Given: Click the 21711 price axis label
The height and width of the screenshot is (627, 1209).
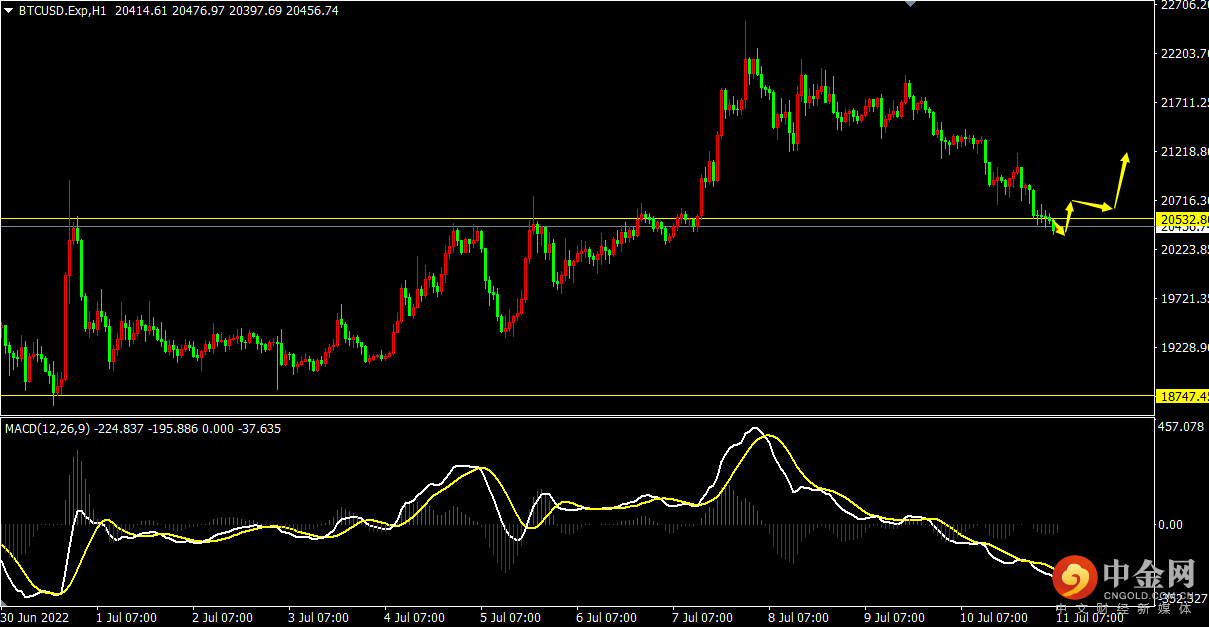Looking at the screenshot, I should (x=1184, y=103).
